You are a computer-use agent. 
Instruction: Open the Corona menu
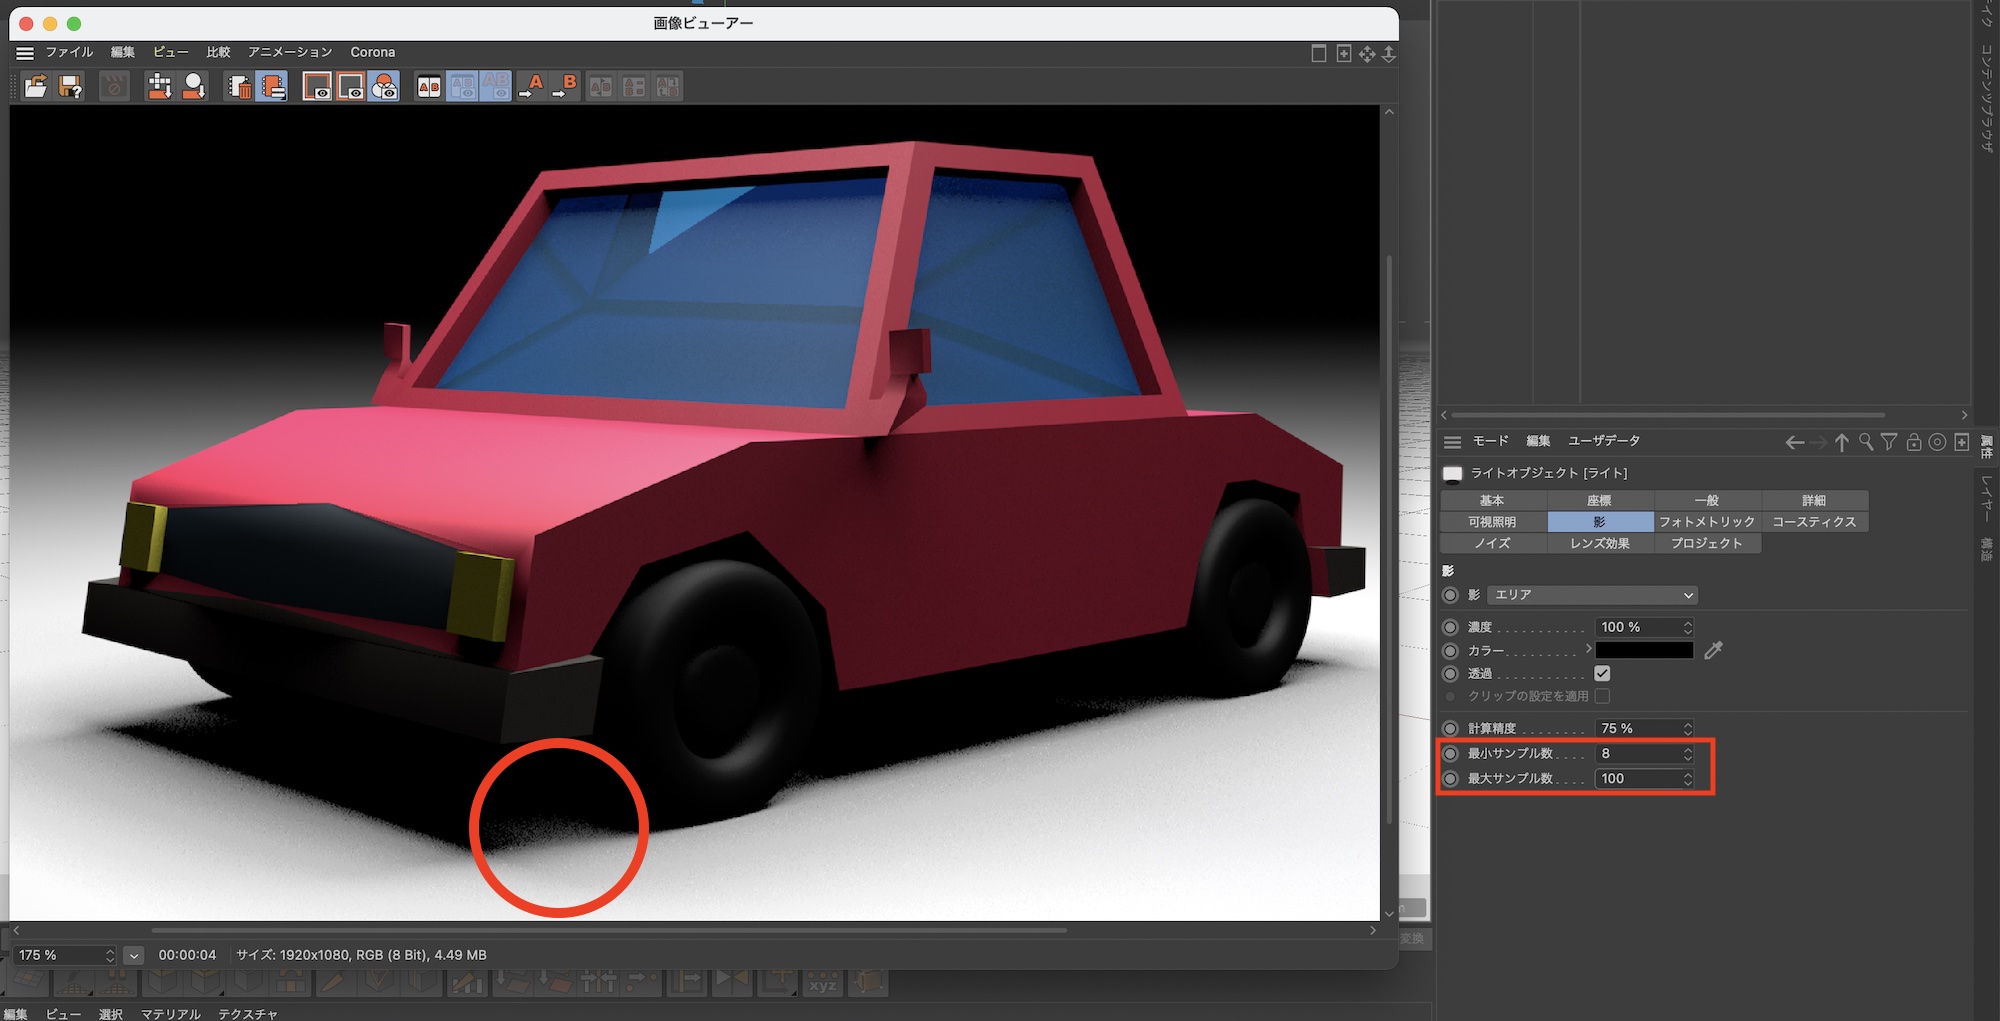pos(372,52)
